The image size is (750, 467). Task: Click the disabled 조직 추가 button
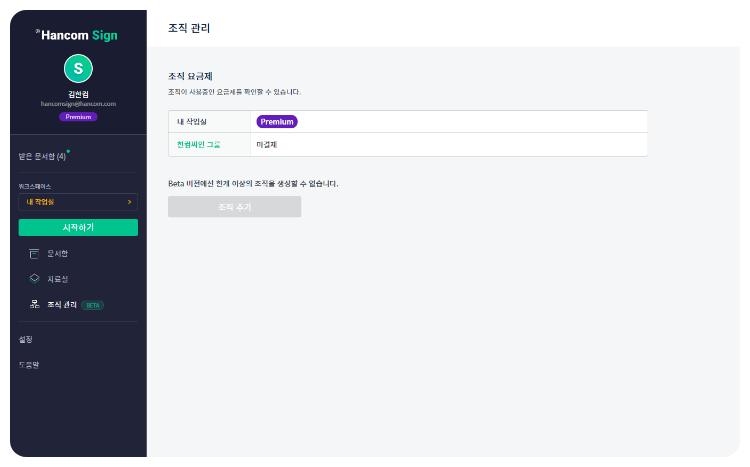pyautogui.click(x=234, y=207)
